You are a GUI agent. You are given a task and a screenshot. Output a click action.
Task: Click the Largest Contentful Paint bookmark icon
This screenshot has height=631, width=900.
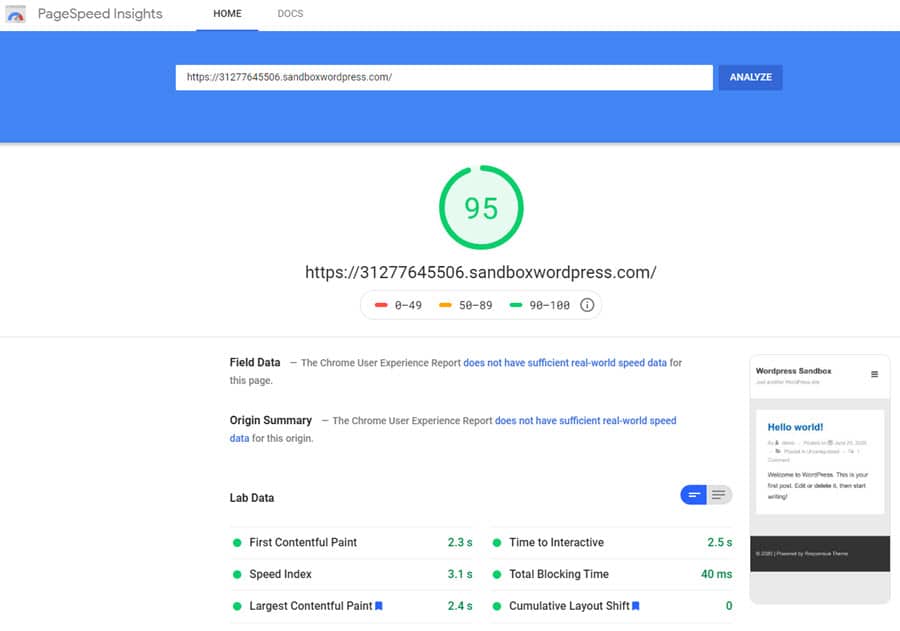tap(379, 606)
